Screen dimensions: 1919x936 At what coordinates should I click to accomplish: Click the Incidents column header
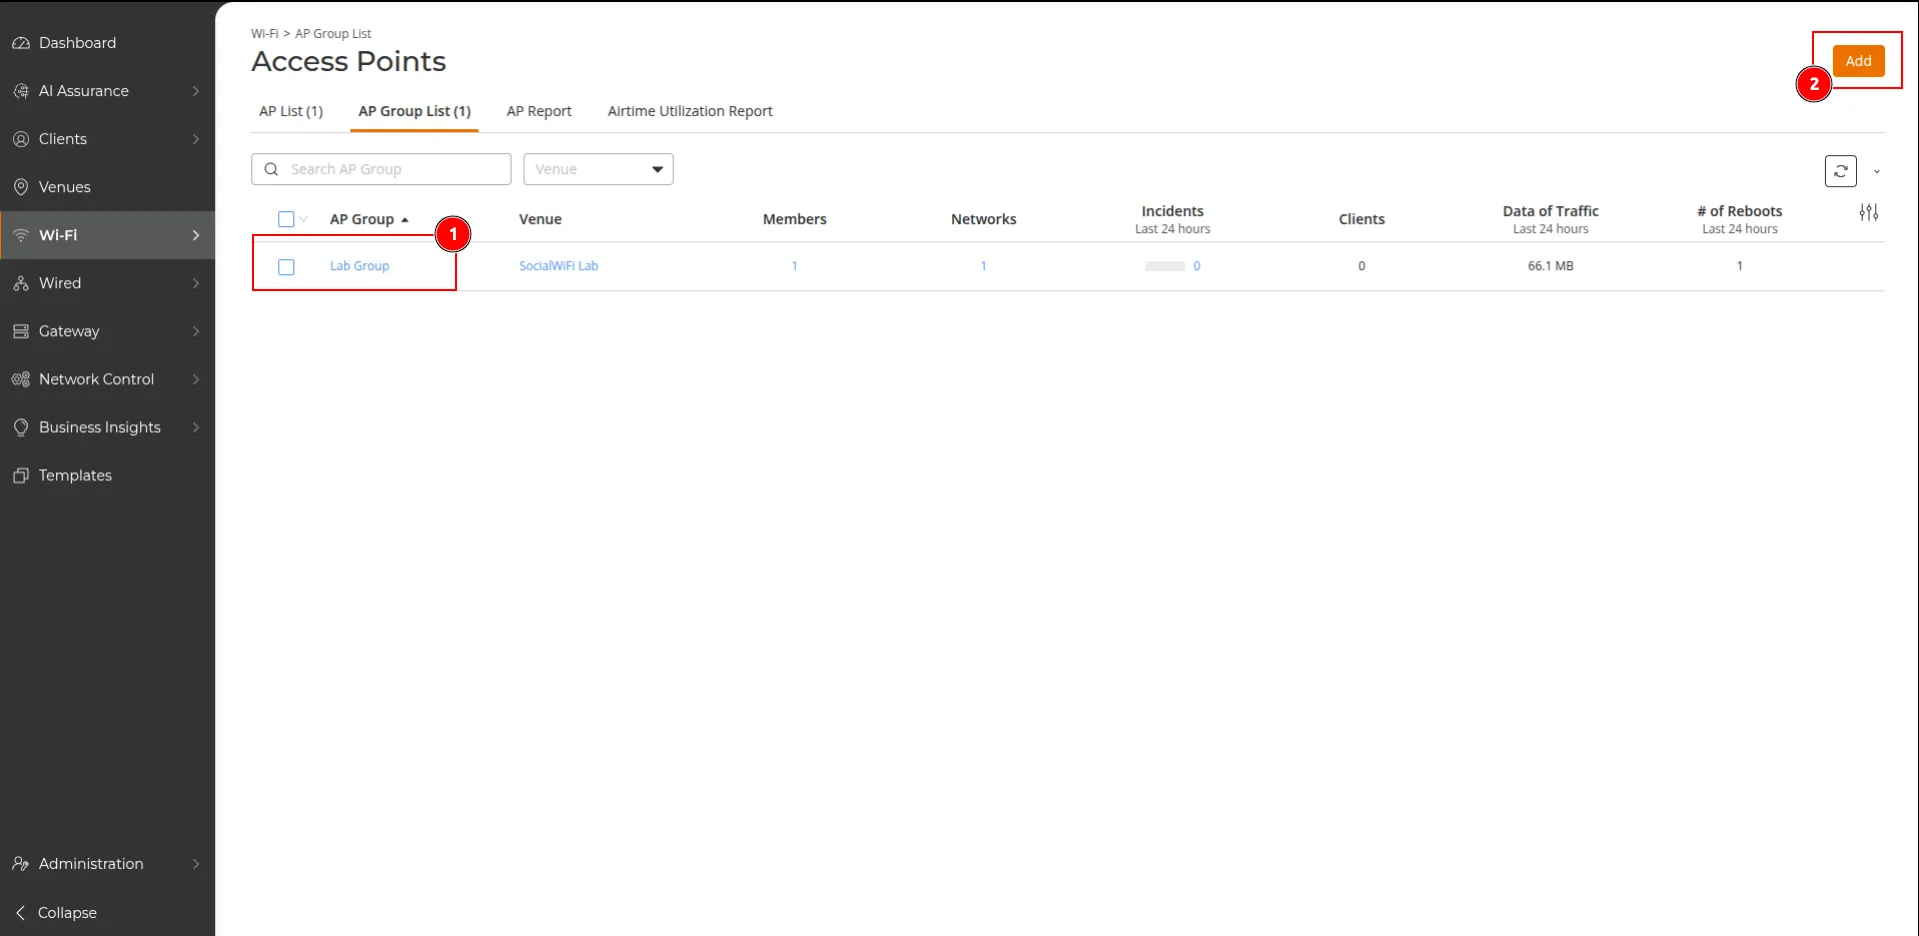pos(1172,211)
